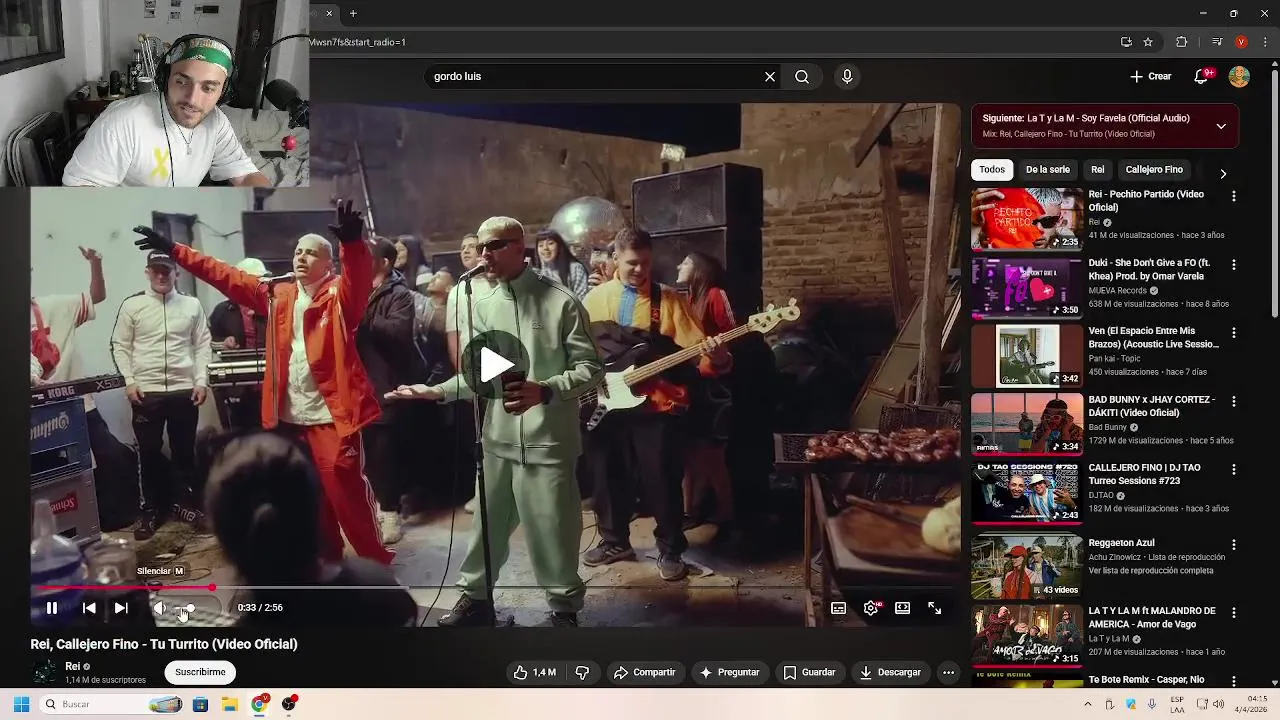Click the Descargar button

[890, 673]
